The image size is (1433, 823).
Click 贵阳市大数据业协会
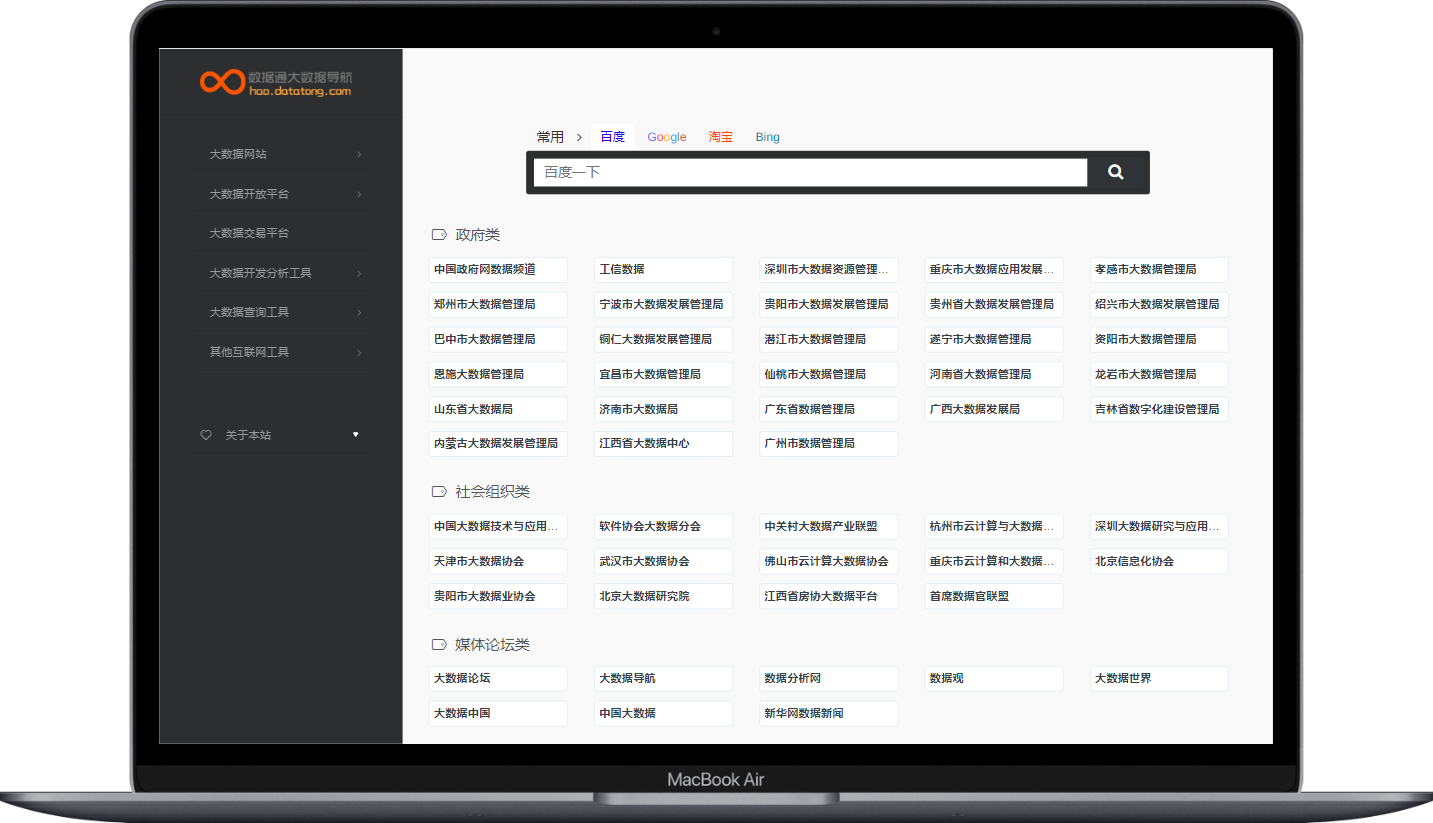coord(498,596)
